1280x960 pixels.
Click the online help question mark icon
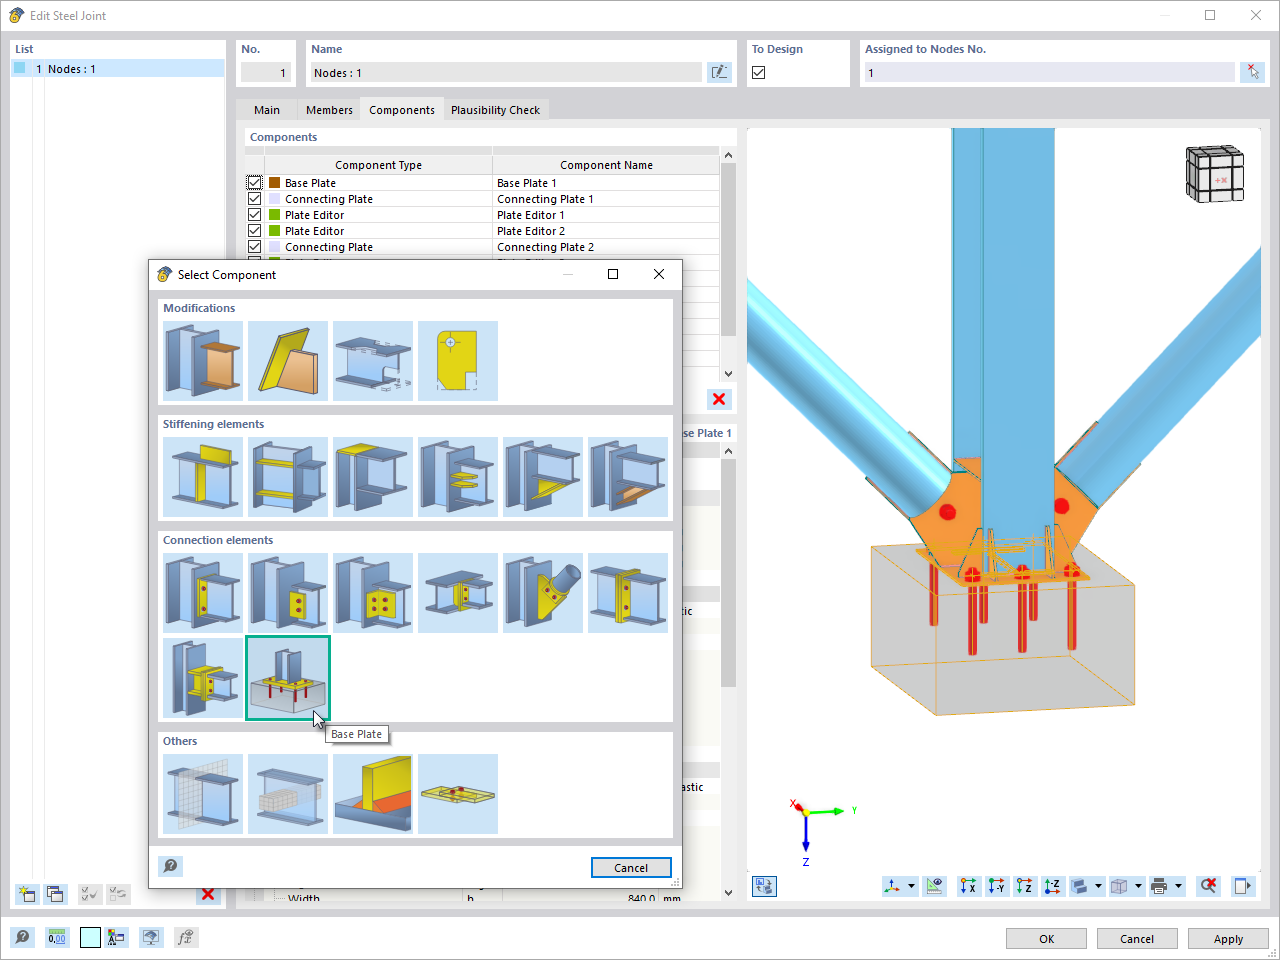(x=22, y=938)
